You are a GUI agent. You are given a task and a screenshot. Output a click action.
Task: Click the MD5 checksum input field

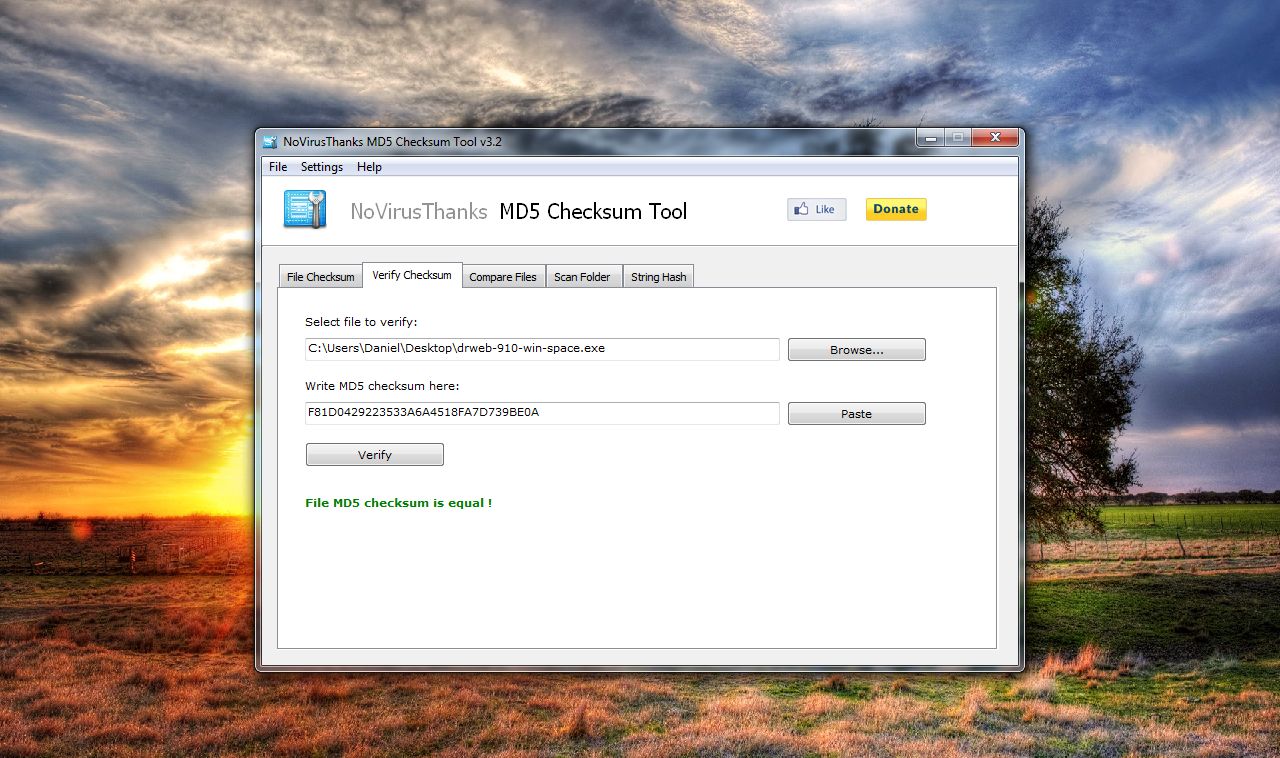pyautogui.click(x=542, y=413)
